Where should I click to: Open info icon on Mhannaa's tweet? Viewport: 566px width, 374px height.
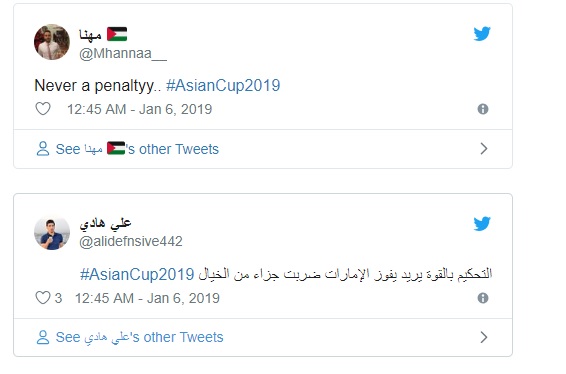click(x=483, y=109)
